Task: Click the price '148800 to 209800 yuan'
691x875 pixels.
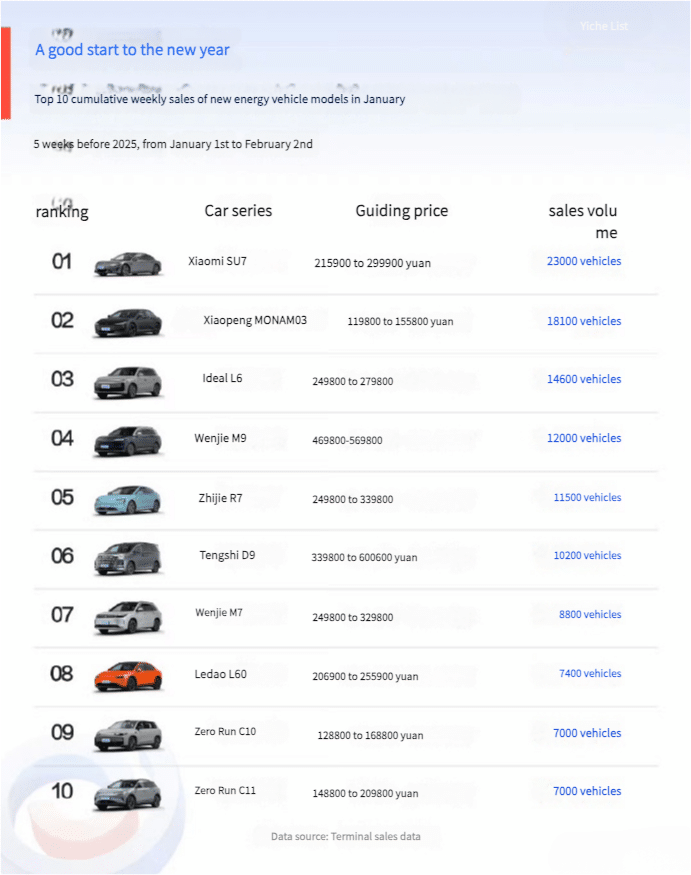Action: click(365, 794)
